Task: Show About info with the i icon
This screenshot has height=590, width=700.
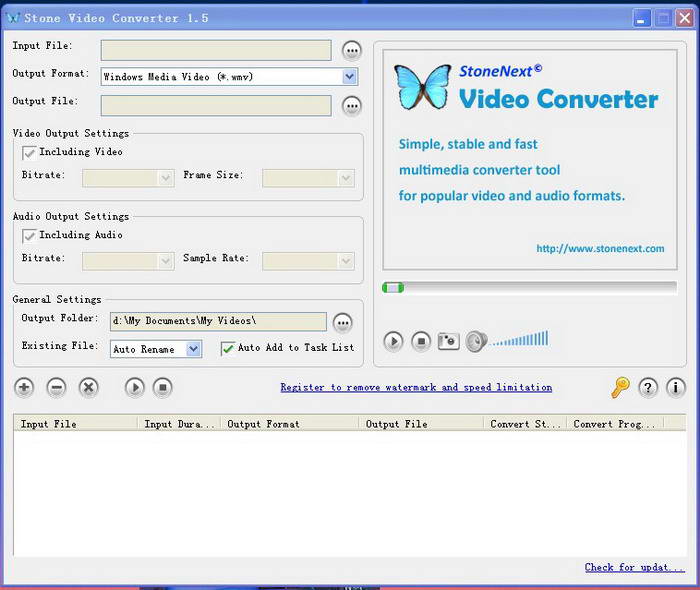Action: tap(675, 387)
